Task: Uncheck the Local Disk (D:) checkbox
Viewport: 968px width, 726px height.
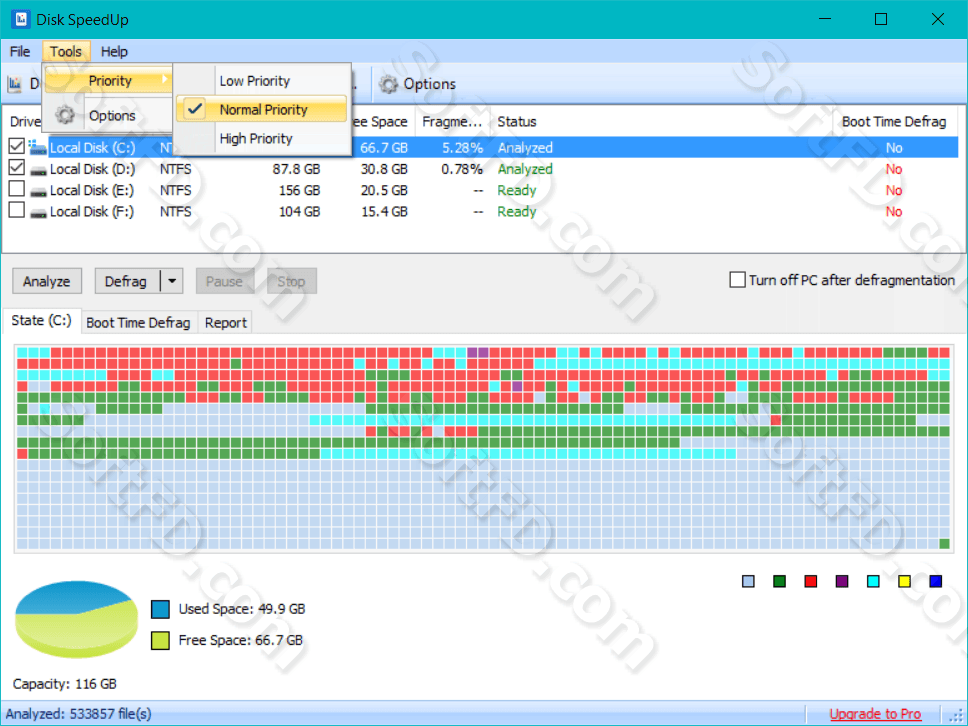Action: point(17,168)
